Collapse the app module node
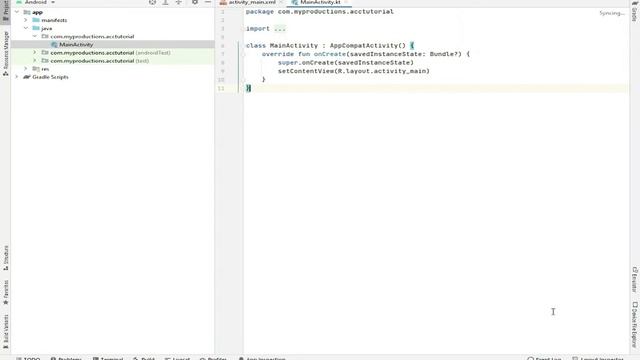This screenshot has height=360, width=640. point(17,12)
